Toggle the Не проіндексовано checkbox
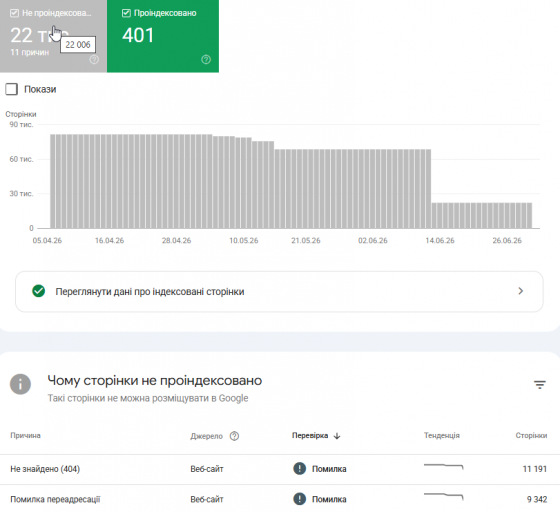Image resolution: width=560 pixels, height=512 pixels. click(x=14, y=13)
